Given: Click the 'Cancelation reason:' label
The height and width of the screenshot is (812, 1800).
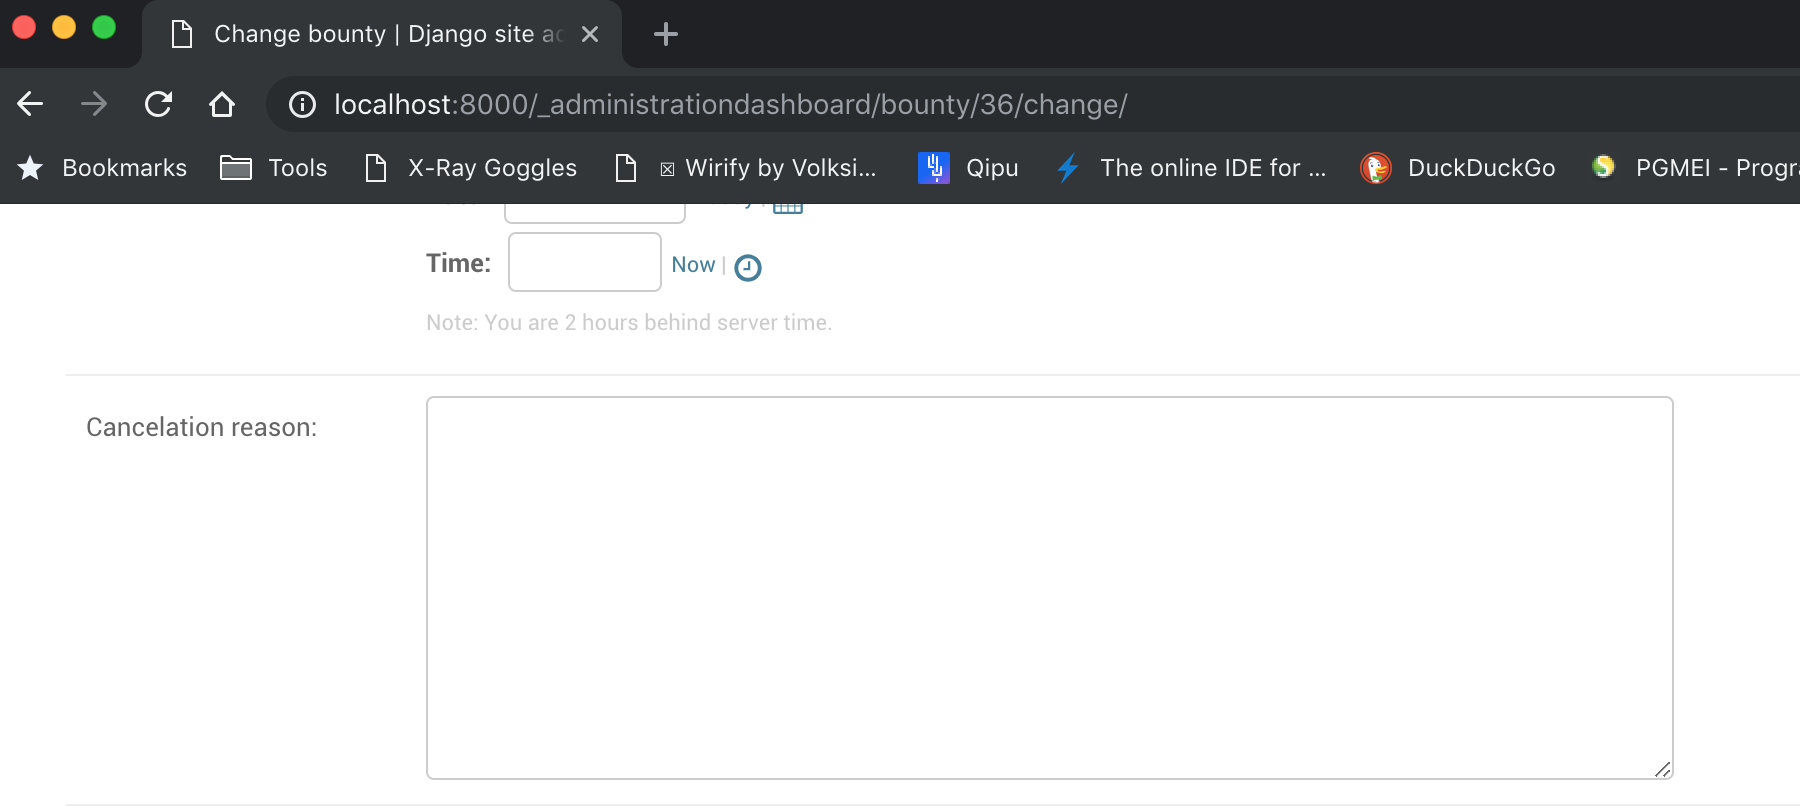Looking at the screenshot, I should [202, 427].
